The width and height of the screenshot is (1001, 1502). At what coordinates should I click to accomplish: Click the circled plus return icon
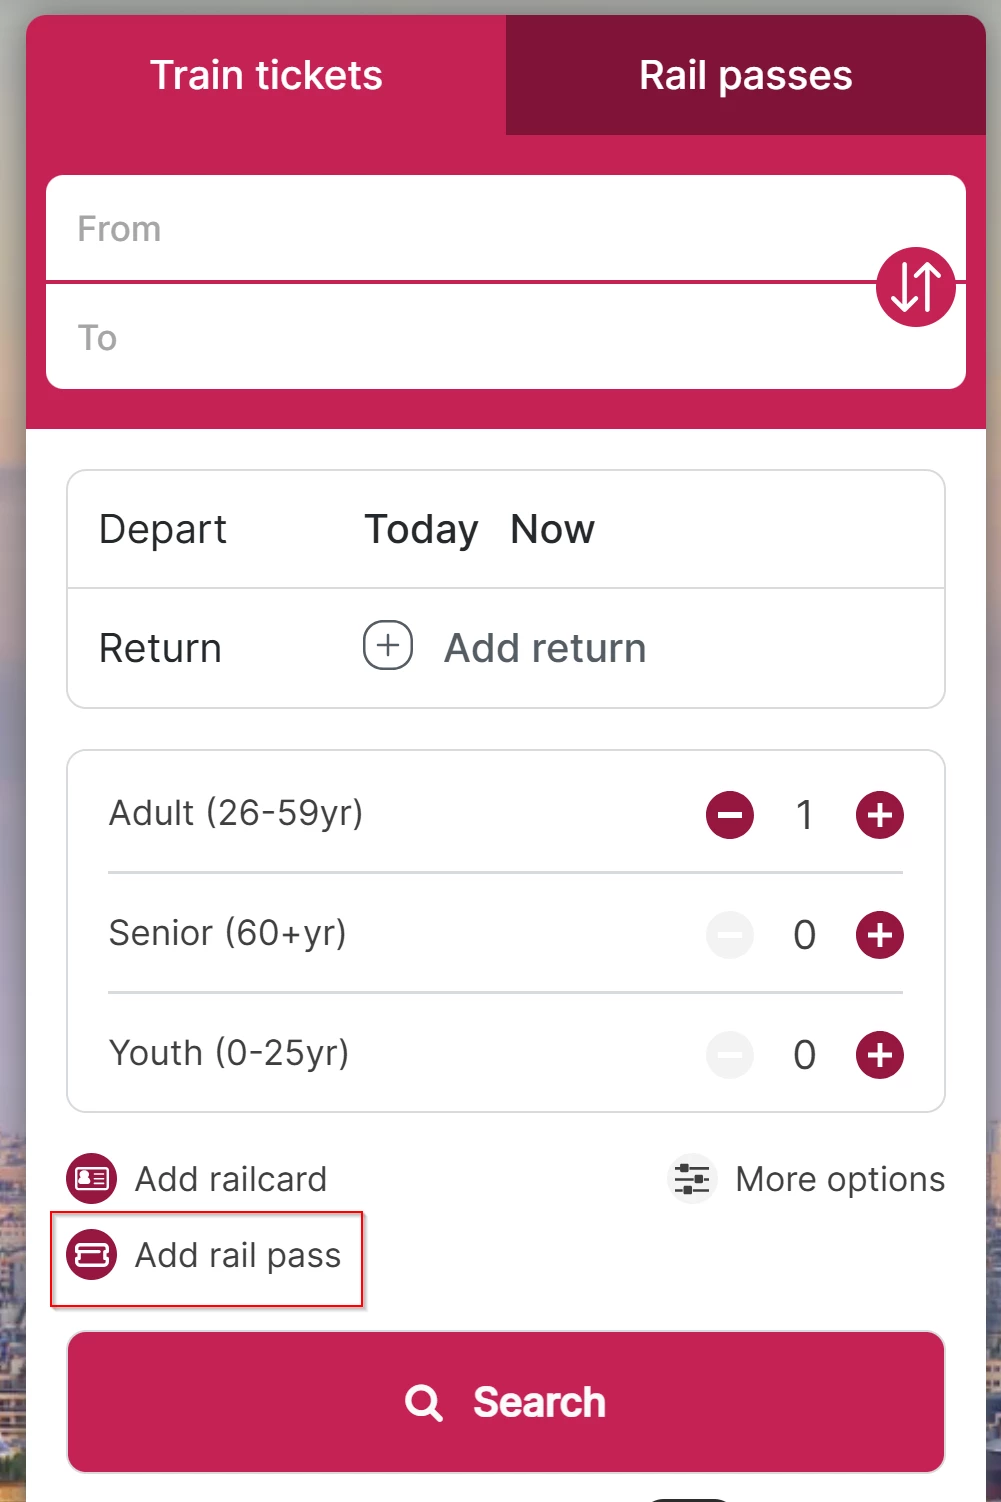coord(388,646)
